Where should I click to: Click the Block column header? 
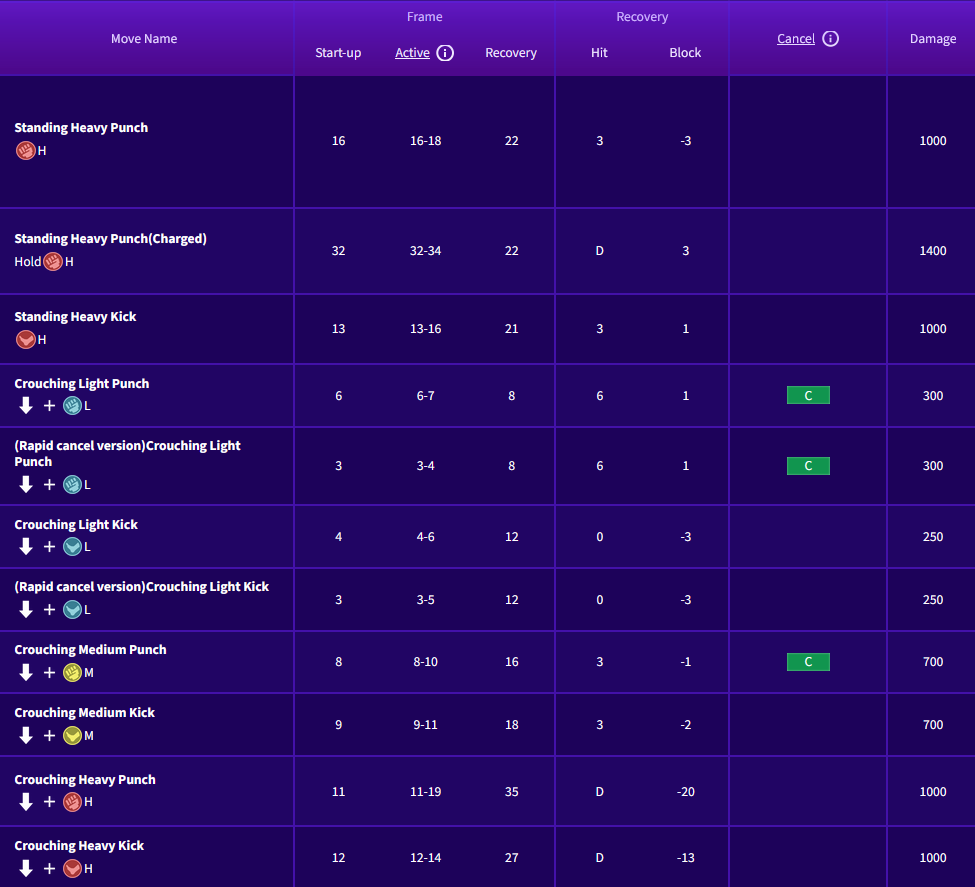coord(685,53)
